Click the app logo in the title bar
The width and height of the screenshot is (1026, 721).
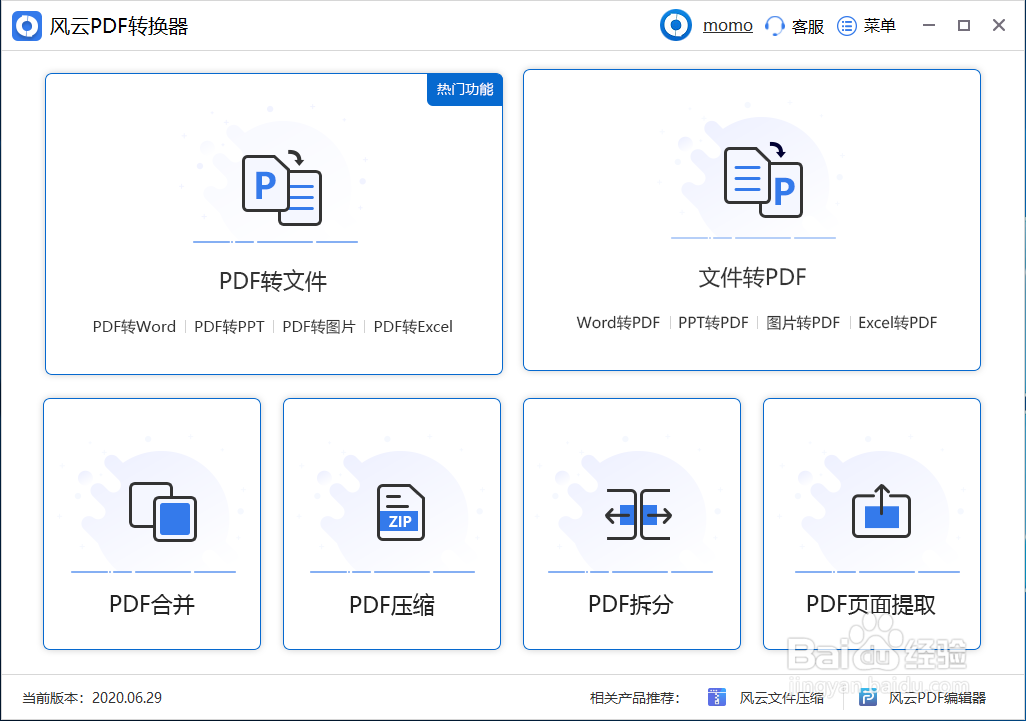(26, 25)
